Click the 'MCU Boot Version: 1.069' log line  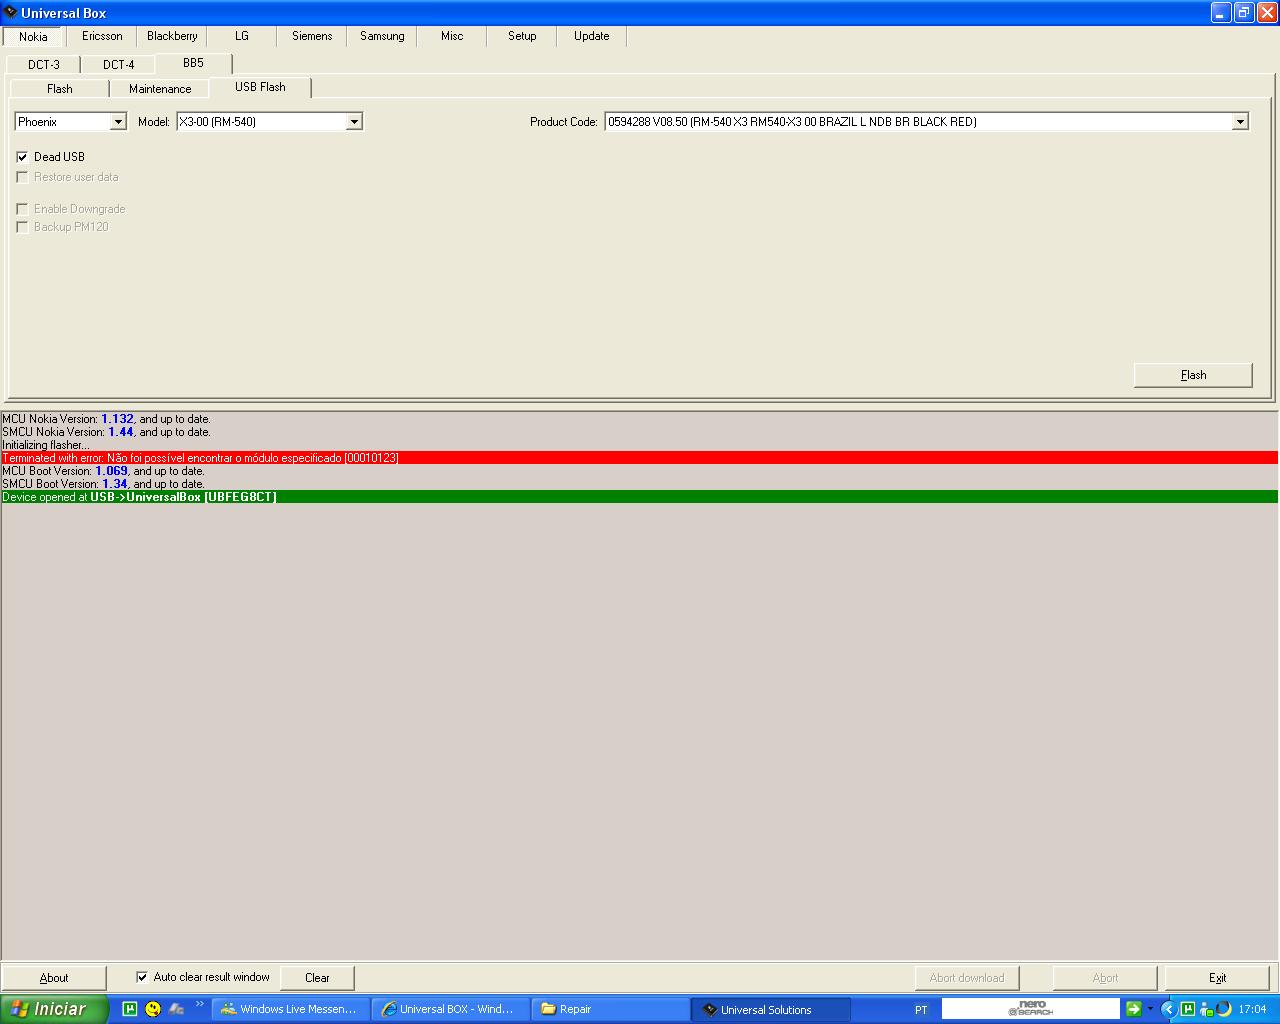tap(103, 471)
